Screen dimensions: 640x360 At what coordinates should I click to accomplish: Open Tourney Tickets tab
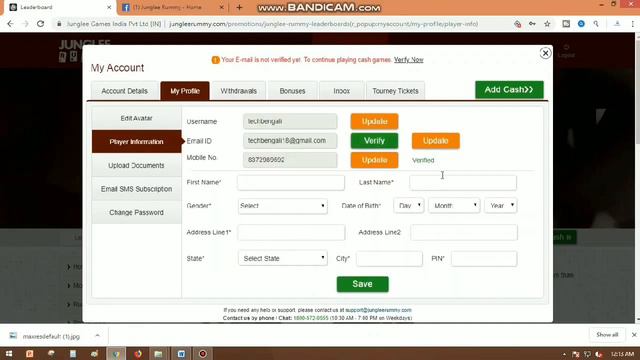[x=396, y=91]
